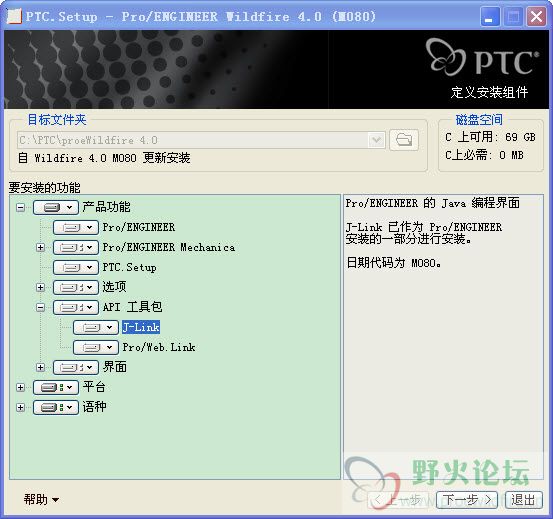Click the 日期代码为 M080 description text
The image size is (553, 519).
tap(394, 263)
